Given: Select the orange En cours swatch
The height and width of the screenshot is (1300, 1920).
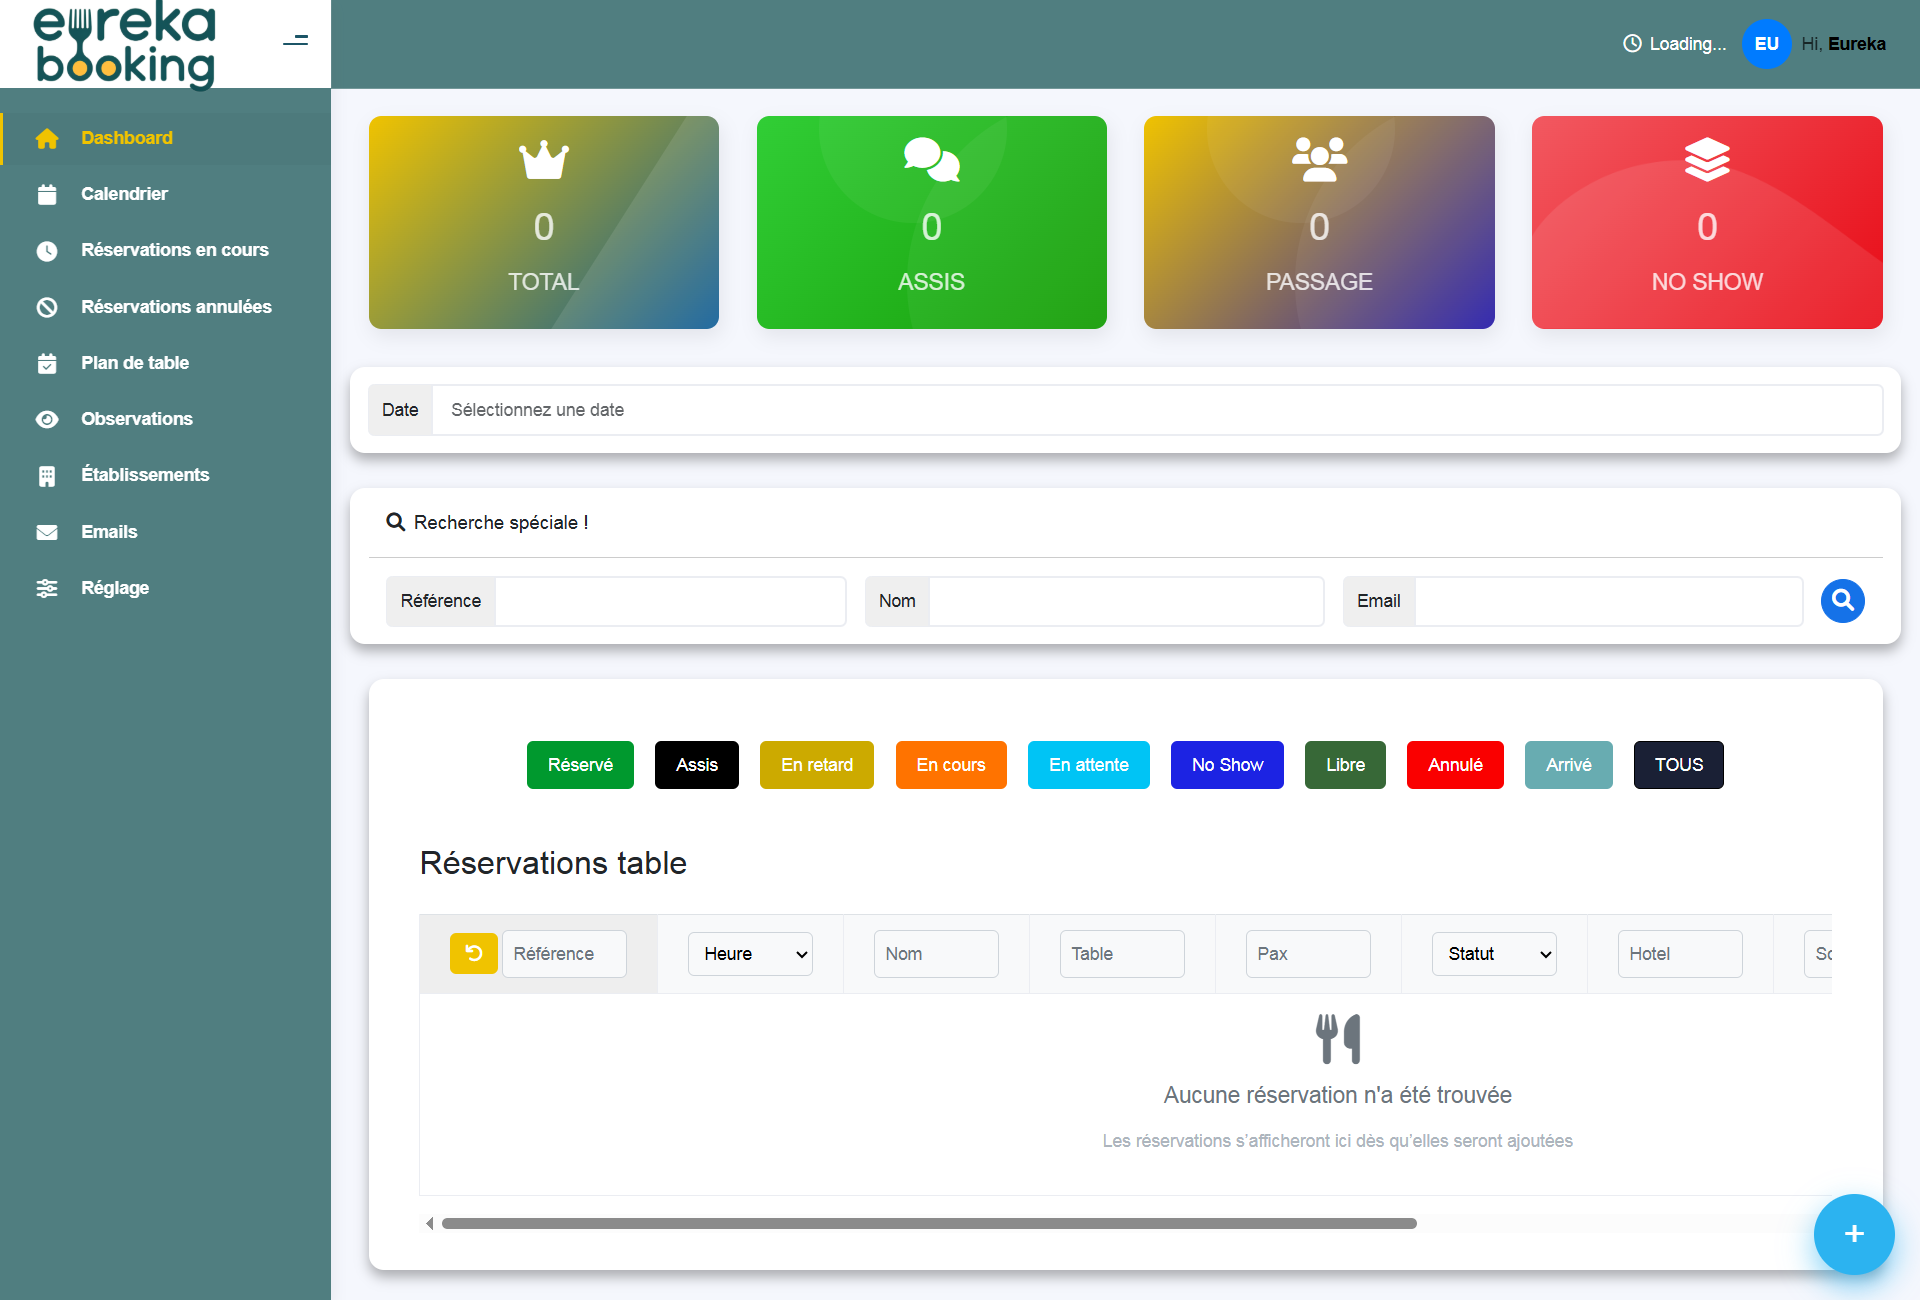Looking at the screenshot, I should coord(950,765).
